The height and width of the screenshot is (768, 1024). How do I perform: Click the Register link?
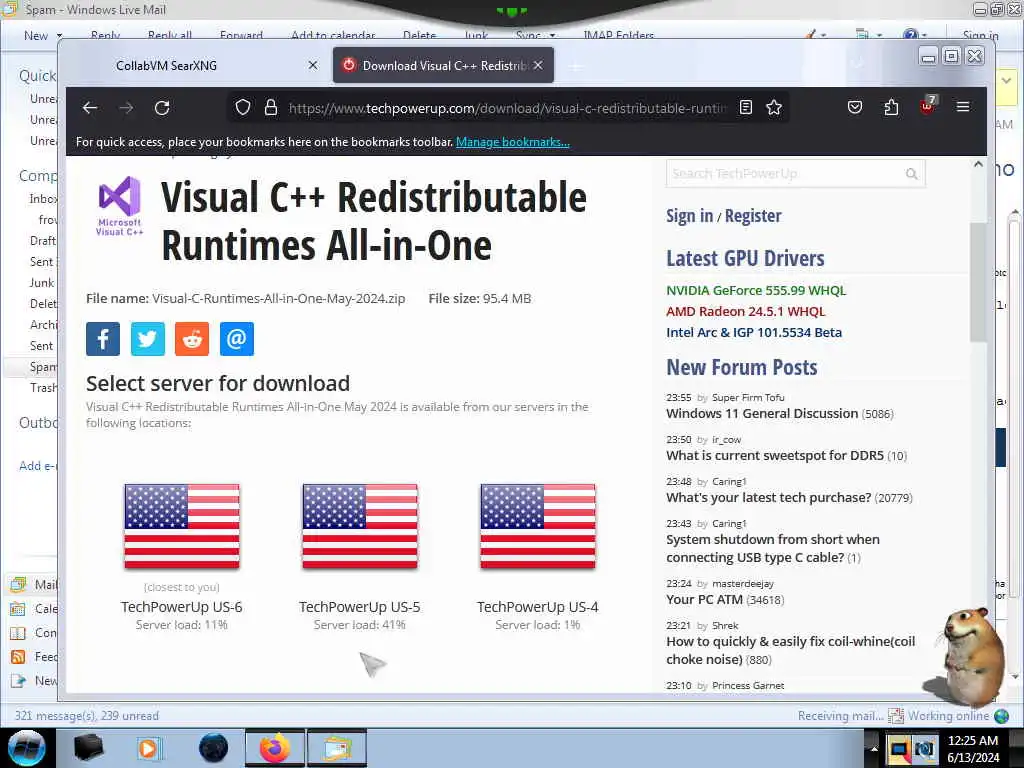[x=753, y=216]
